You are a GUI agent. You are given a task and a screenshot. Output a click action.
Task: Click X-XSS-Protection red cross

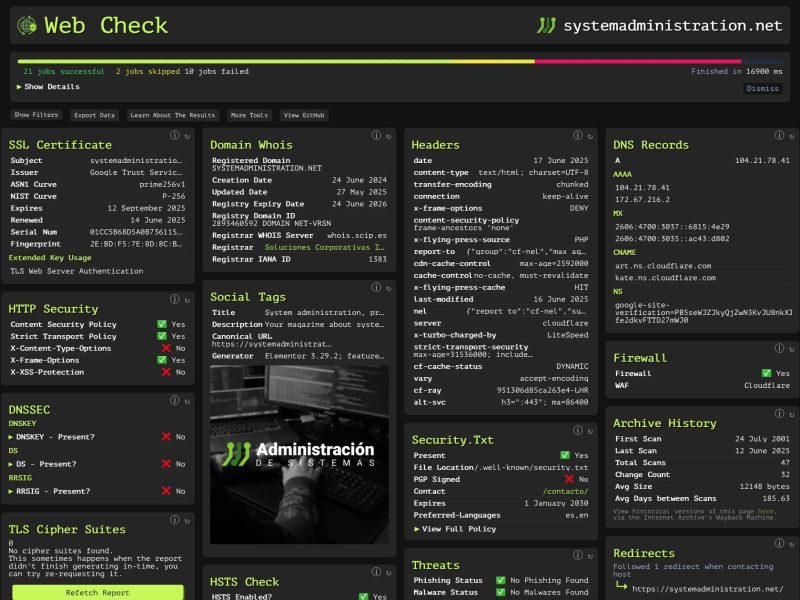[x=166, y=372]
